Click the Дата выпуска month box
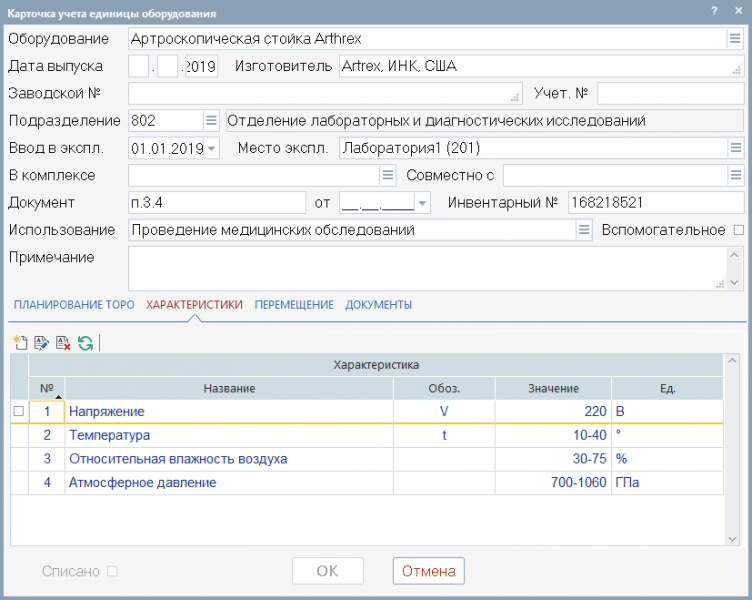Screen dimensions: 752x600 click(167, 66)
